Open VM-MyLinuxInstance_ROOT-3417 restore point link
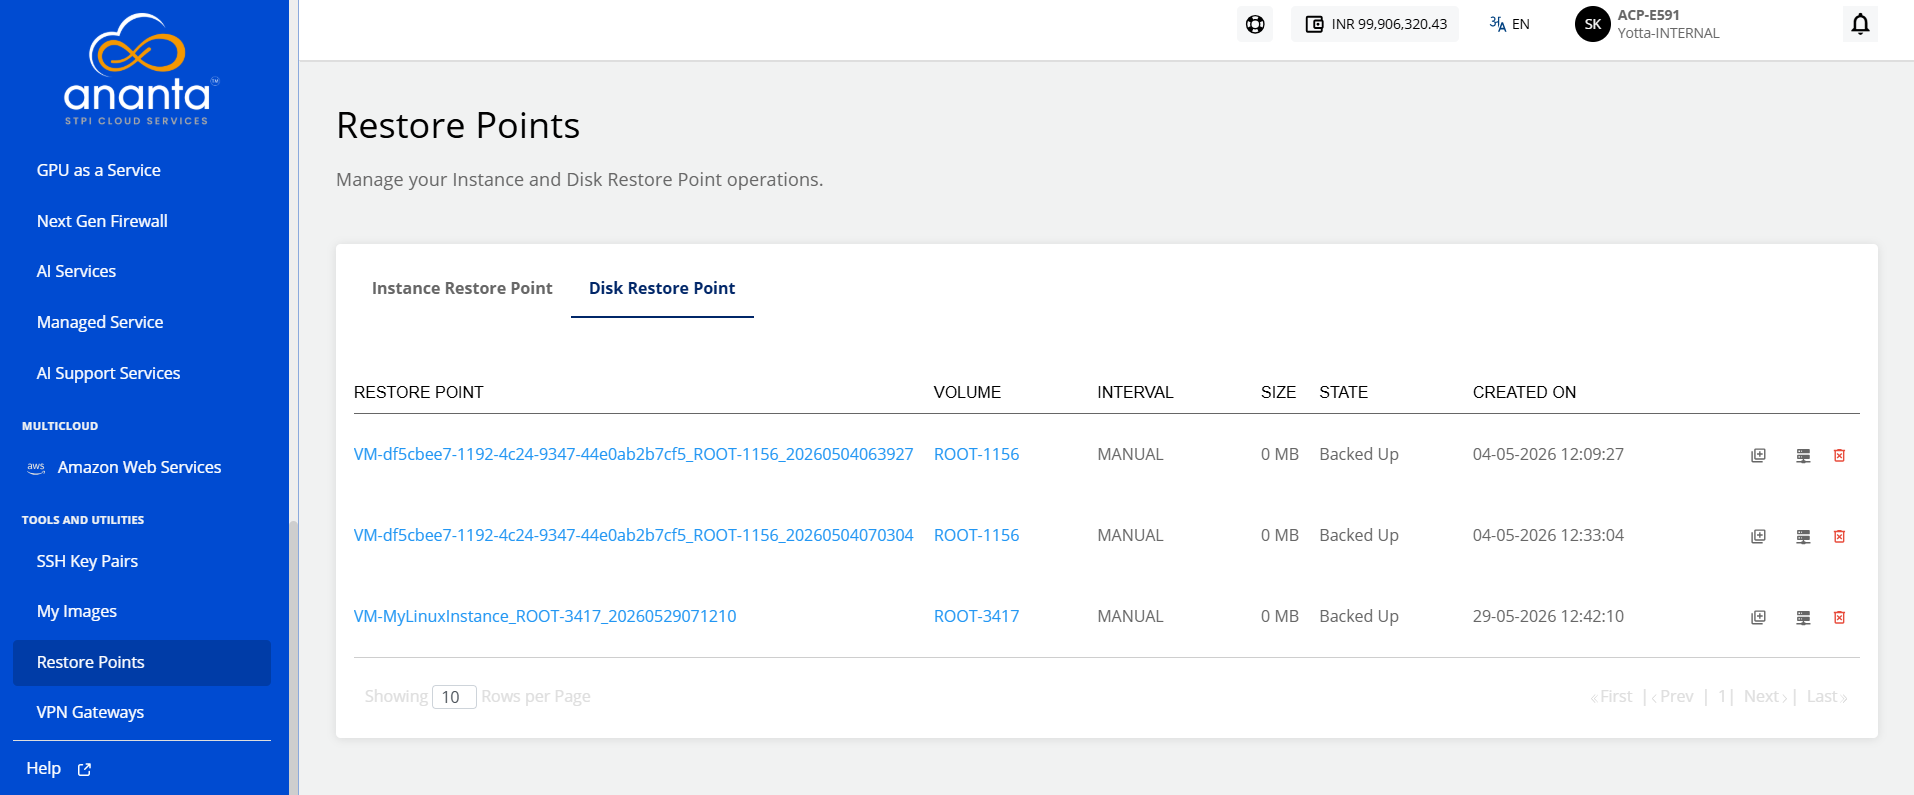The height and width of the screenshot is (795, 1914). [545, 616]
